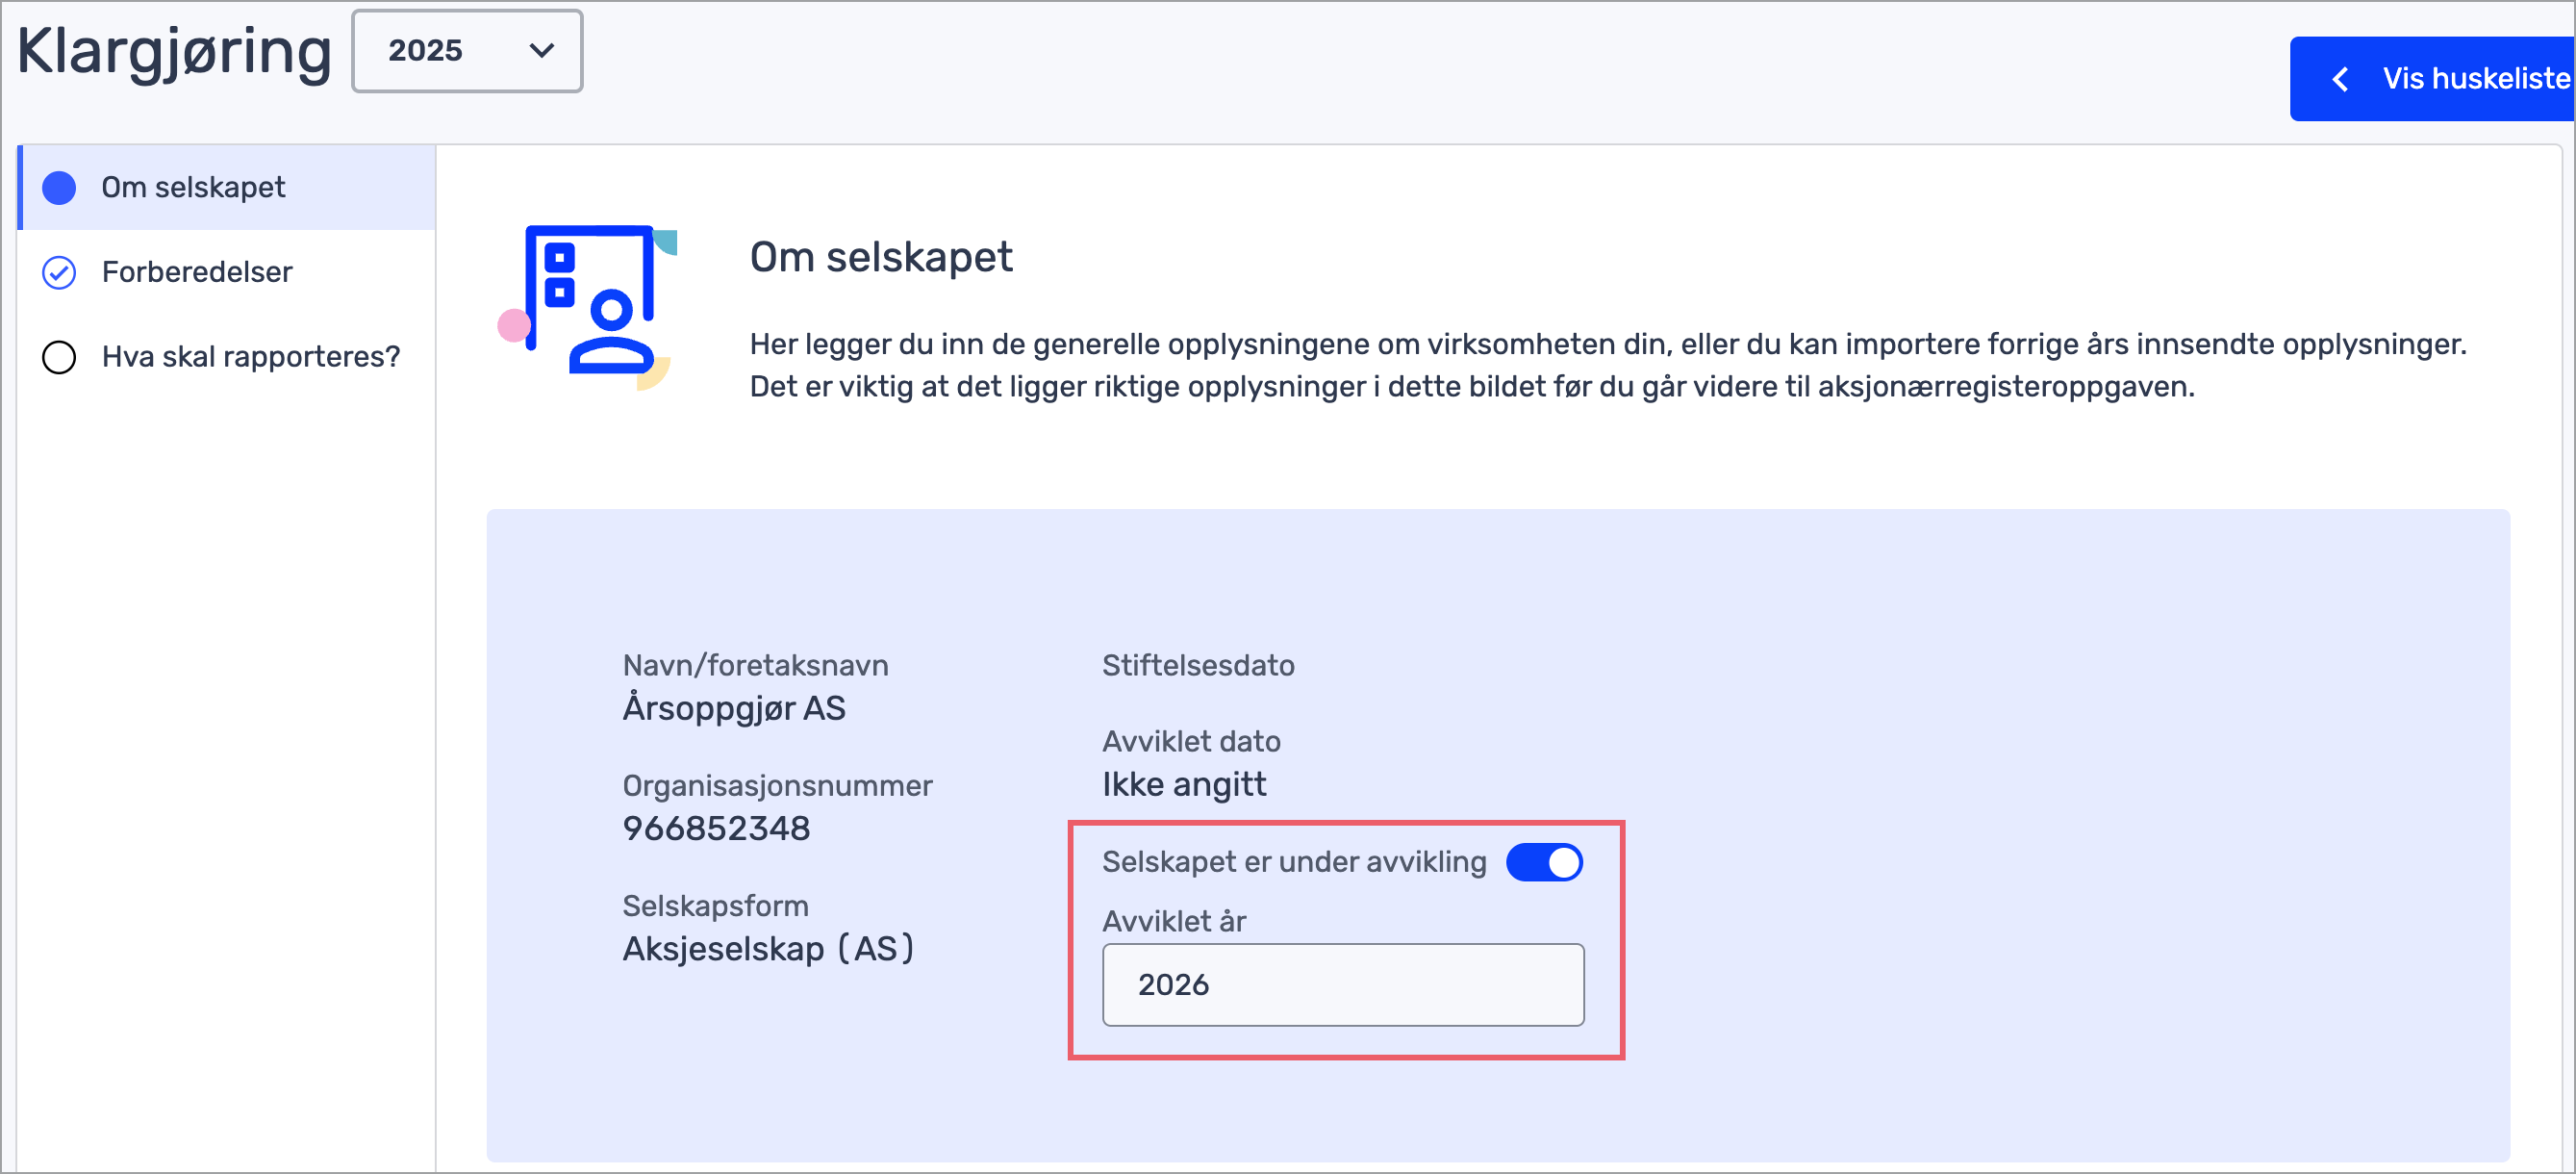Click the chevron arrow in the year selector
The height and width of the screenshot is (1174, 2576).
(x=541, y=51)
